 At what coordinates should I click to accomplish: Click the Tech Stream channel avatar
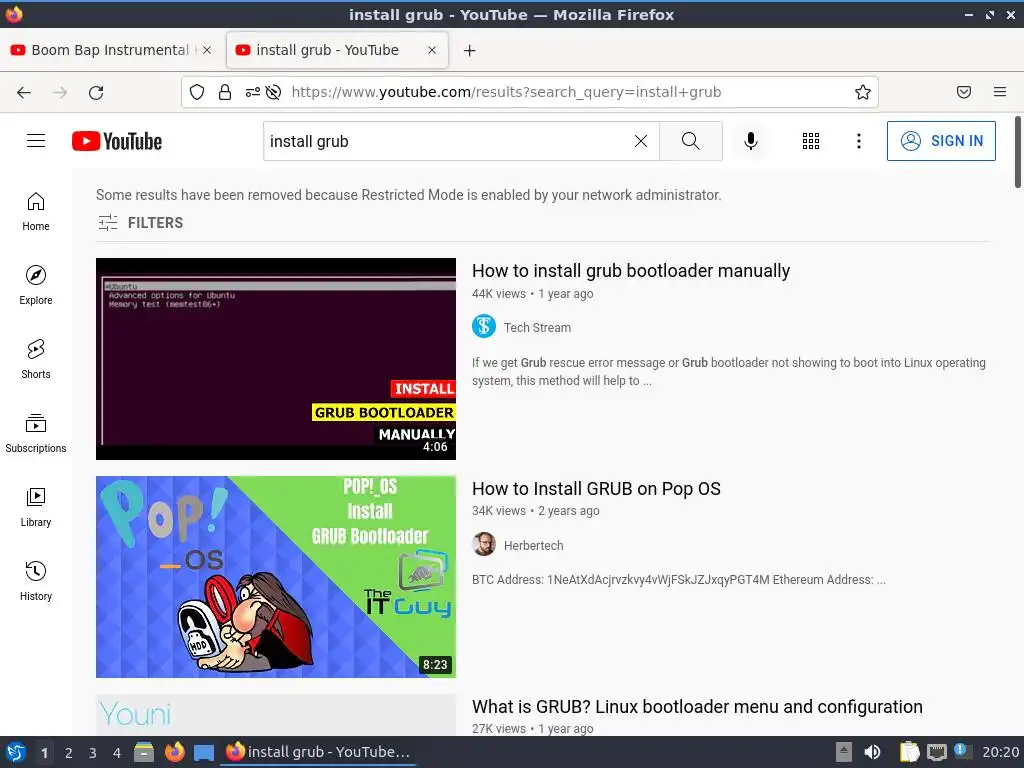pyautogui.click(x=484, y=326)
